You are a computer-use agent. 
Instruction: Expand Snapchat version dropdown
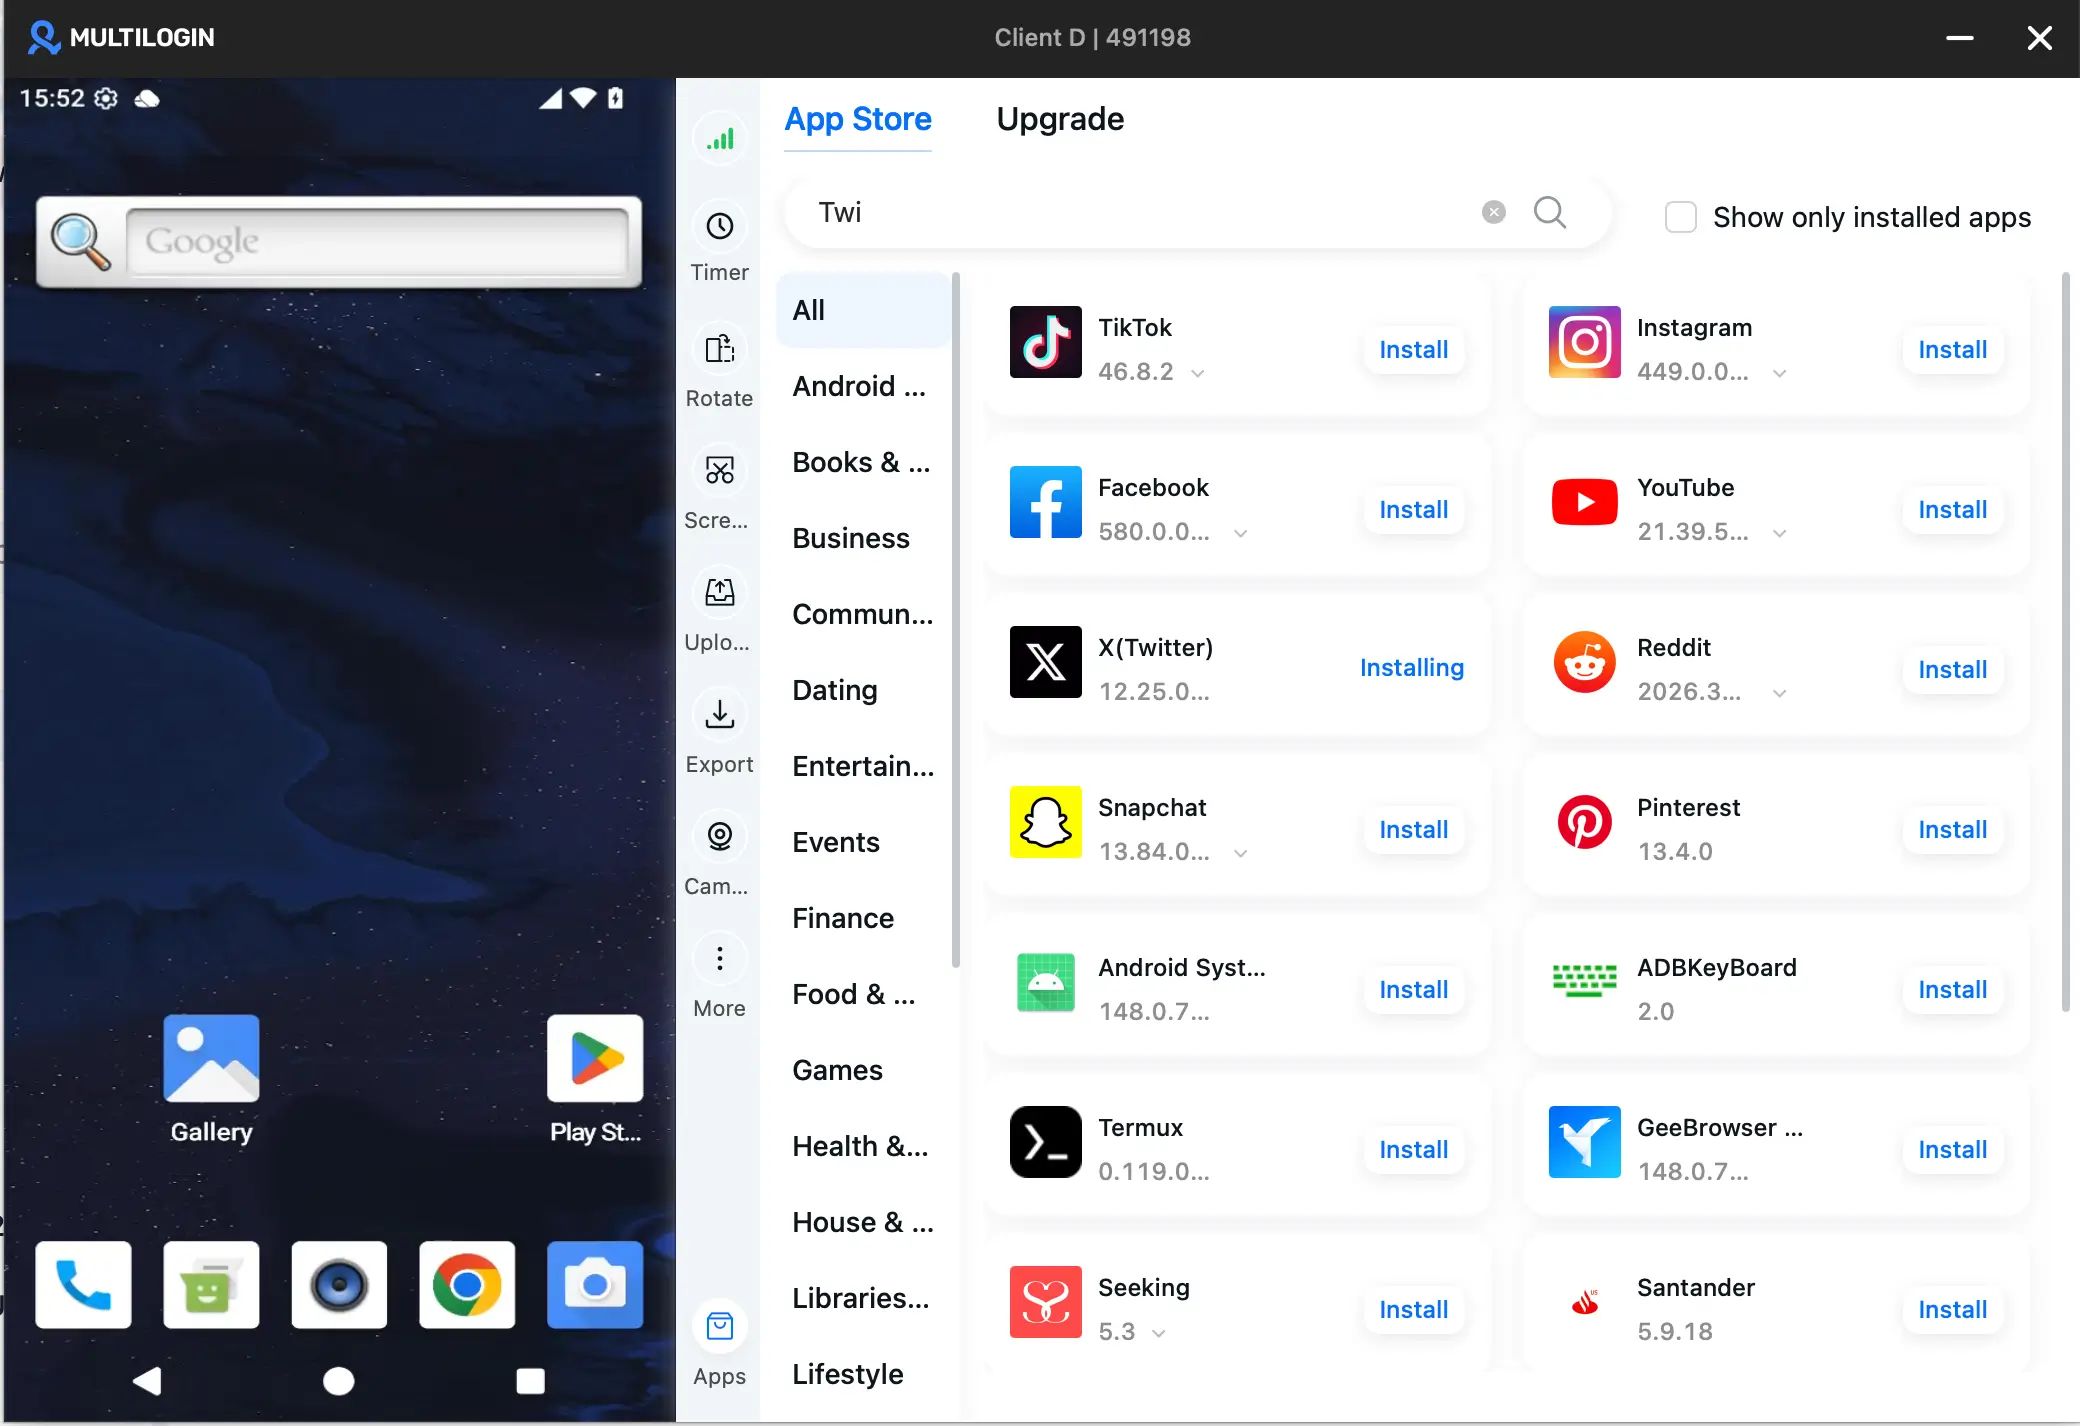[x=1241, y=853]
